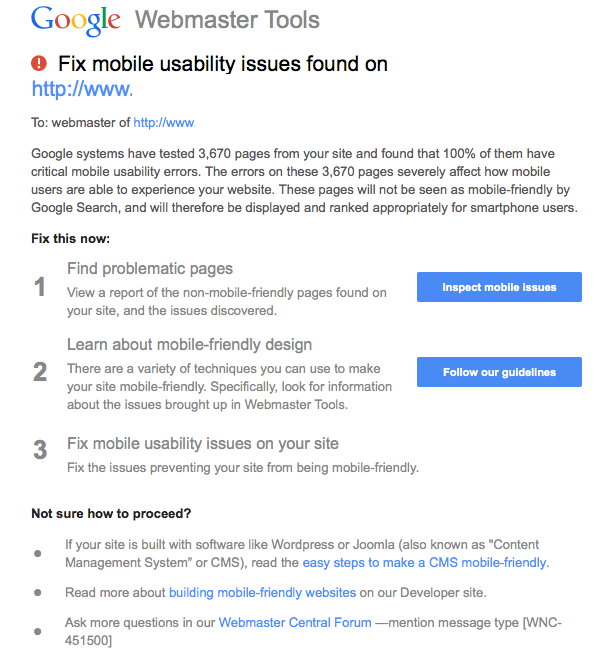The width and height of the screenshot is (615, 659).
Task: Open easy steps to make a CMS mobile-friendly link
Action: 424,563
